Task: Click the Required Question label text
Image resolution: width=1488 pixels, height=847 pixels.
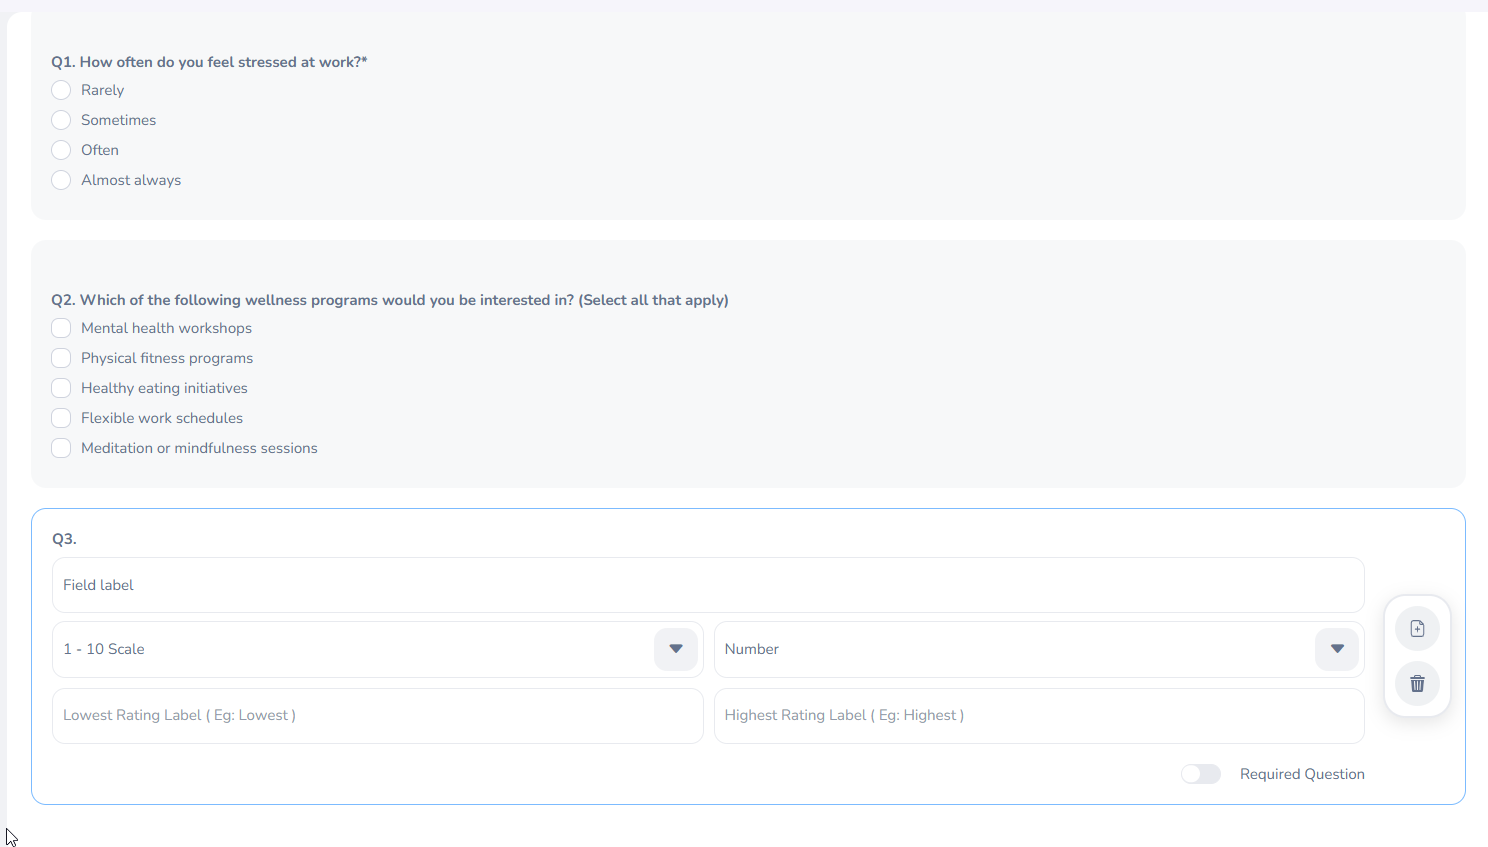Action: point(1302,774)
